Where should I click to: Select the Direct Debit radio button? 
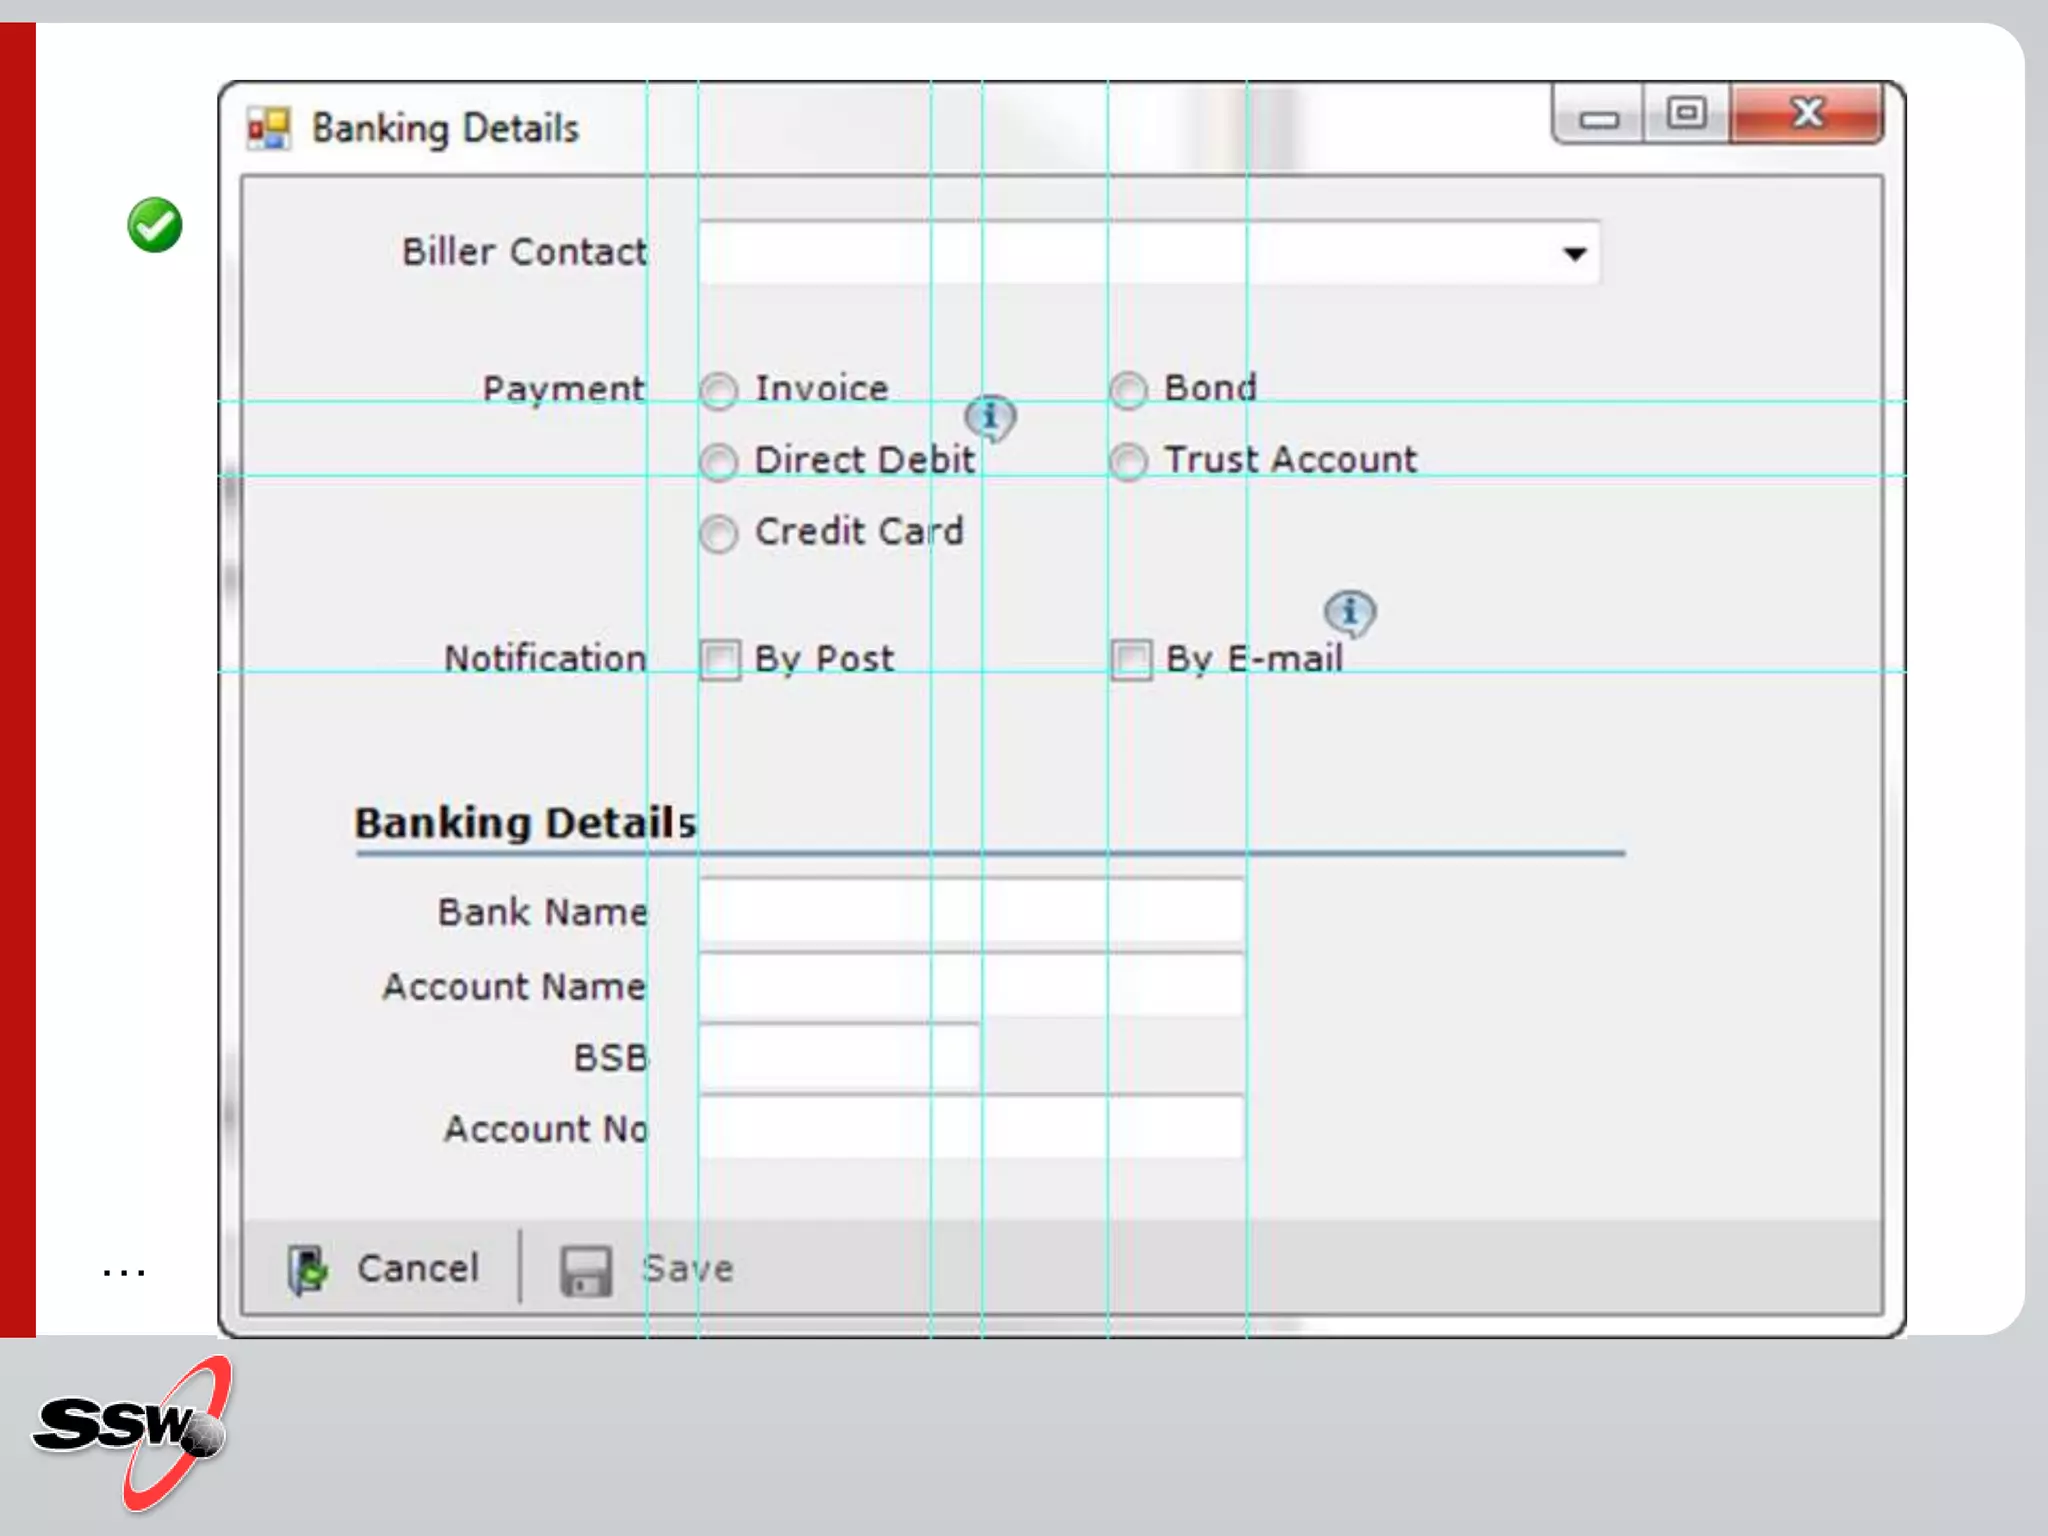point(719,463)
